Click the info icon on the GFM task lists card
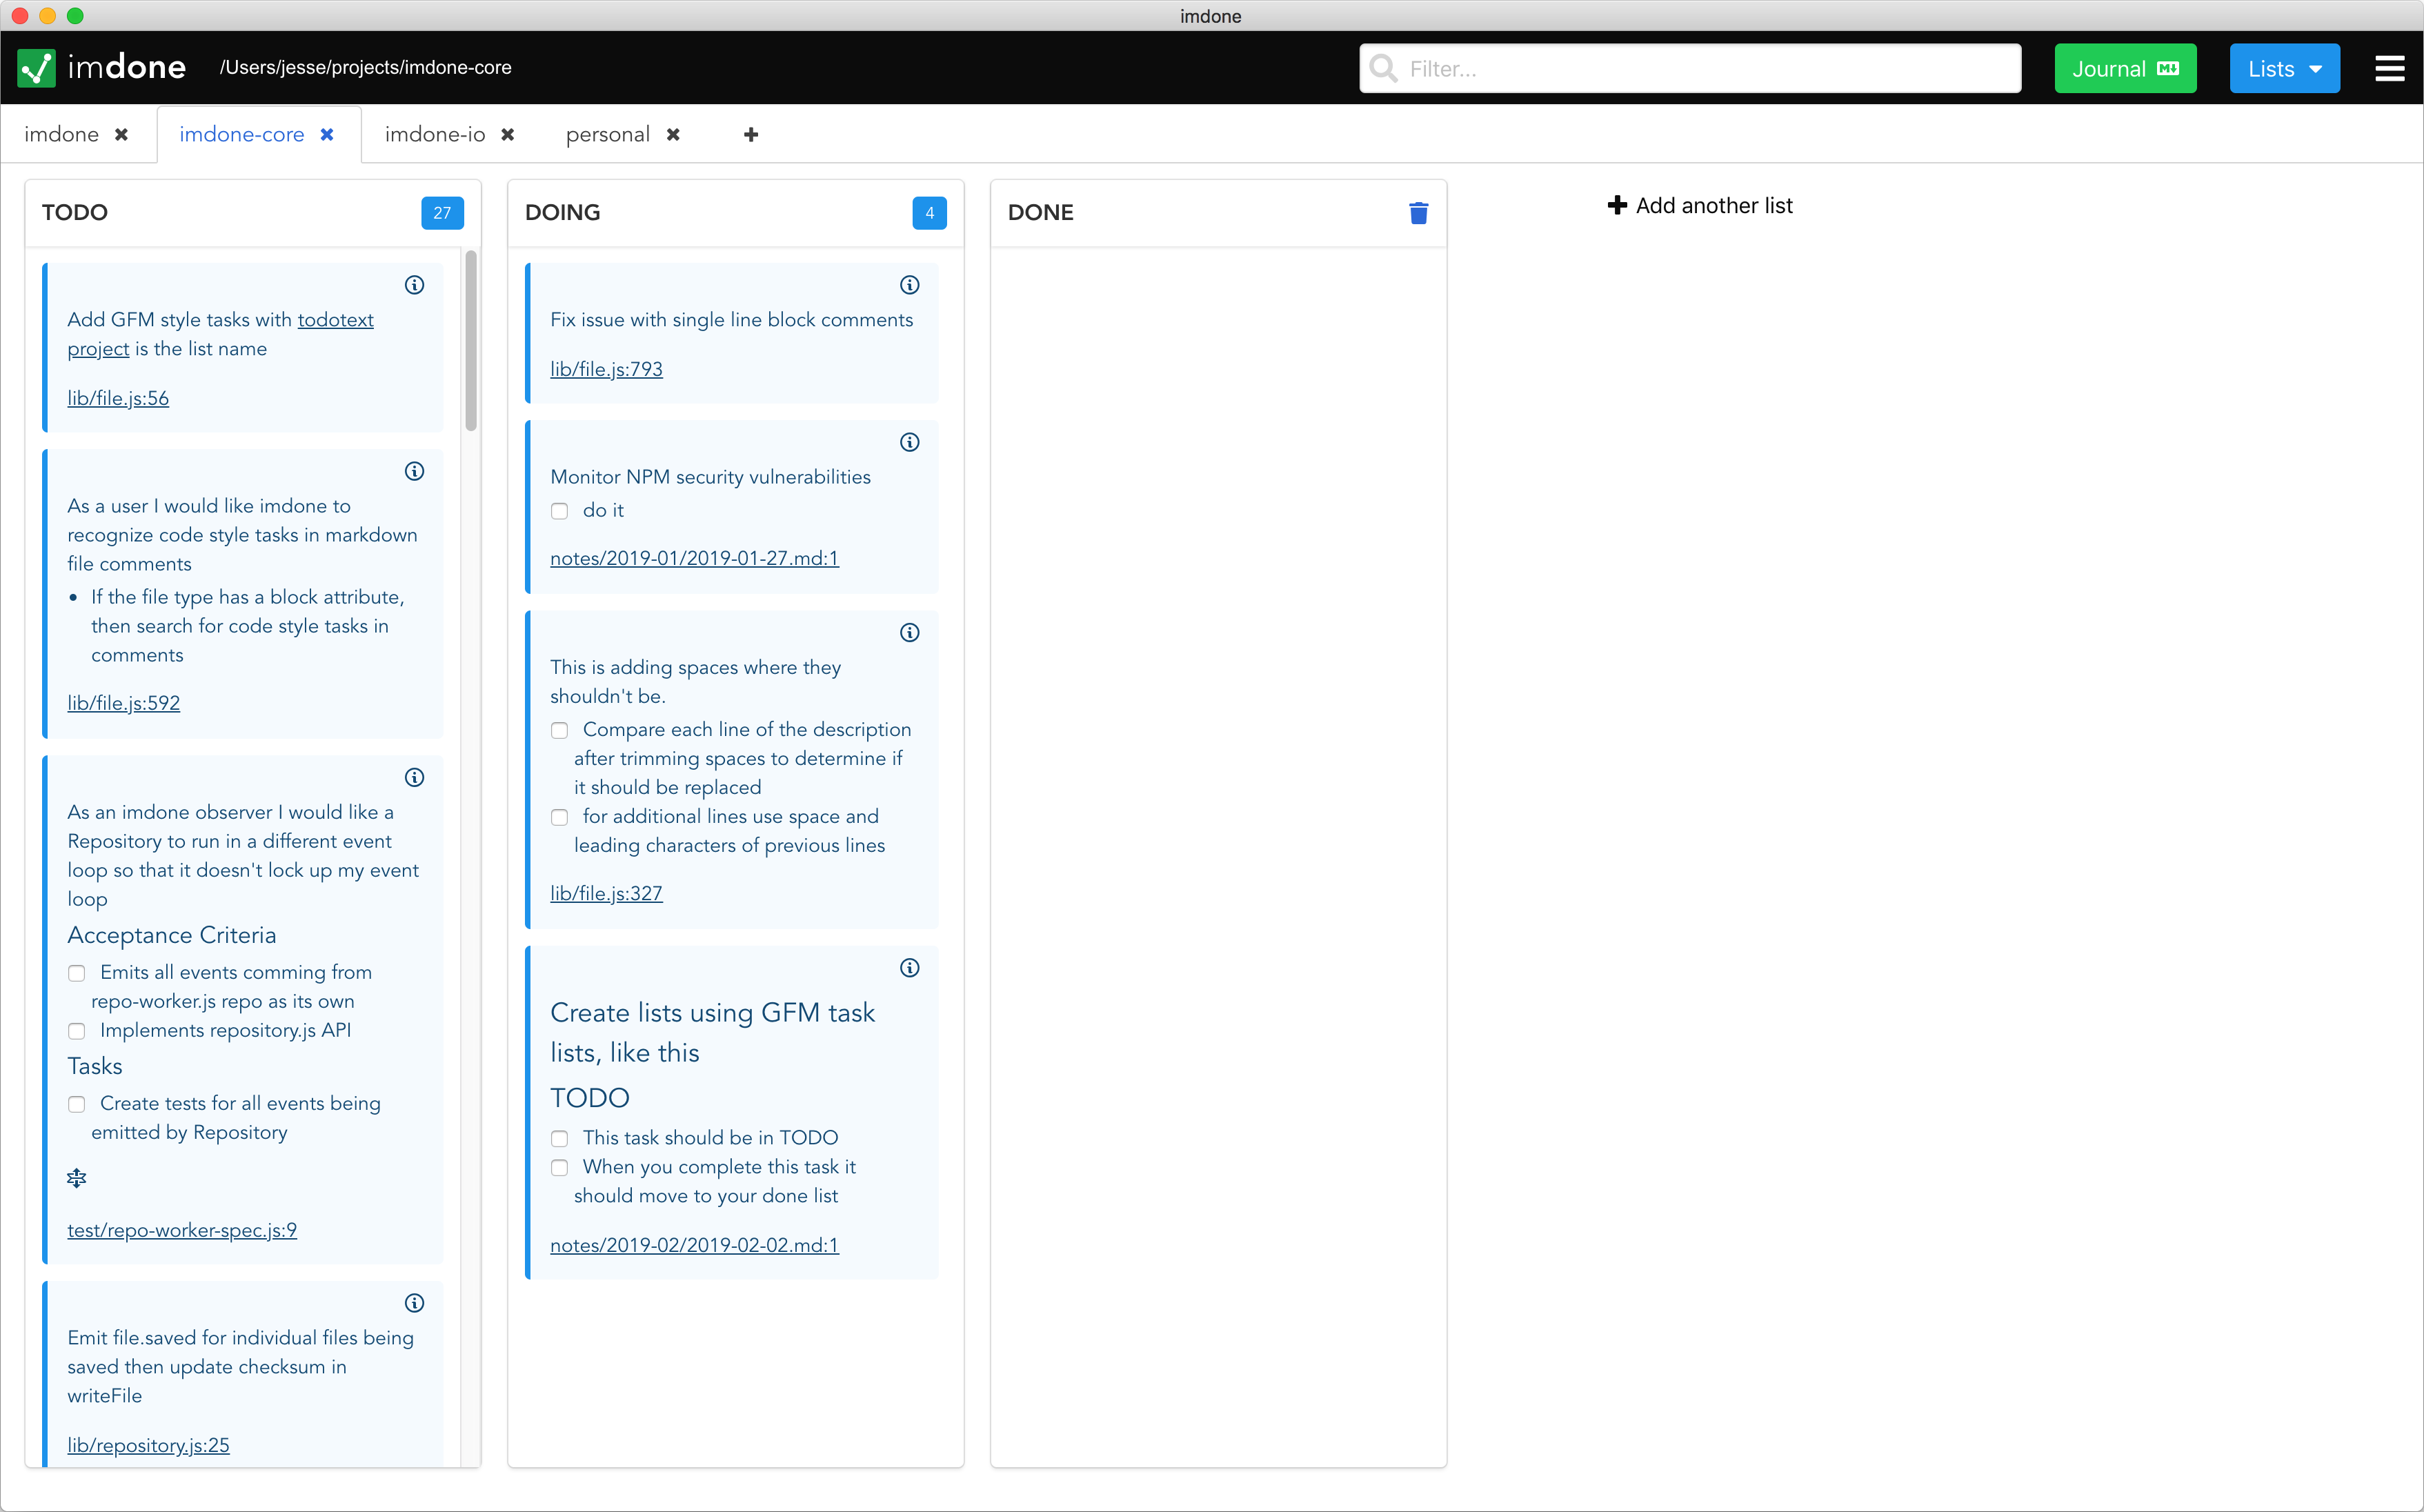This screenshot has height=1512, width=2424. (x=909, y=967)
